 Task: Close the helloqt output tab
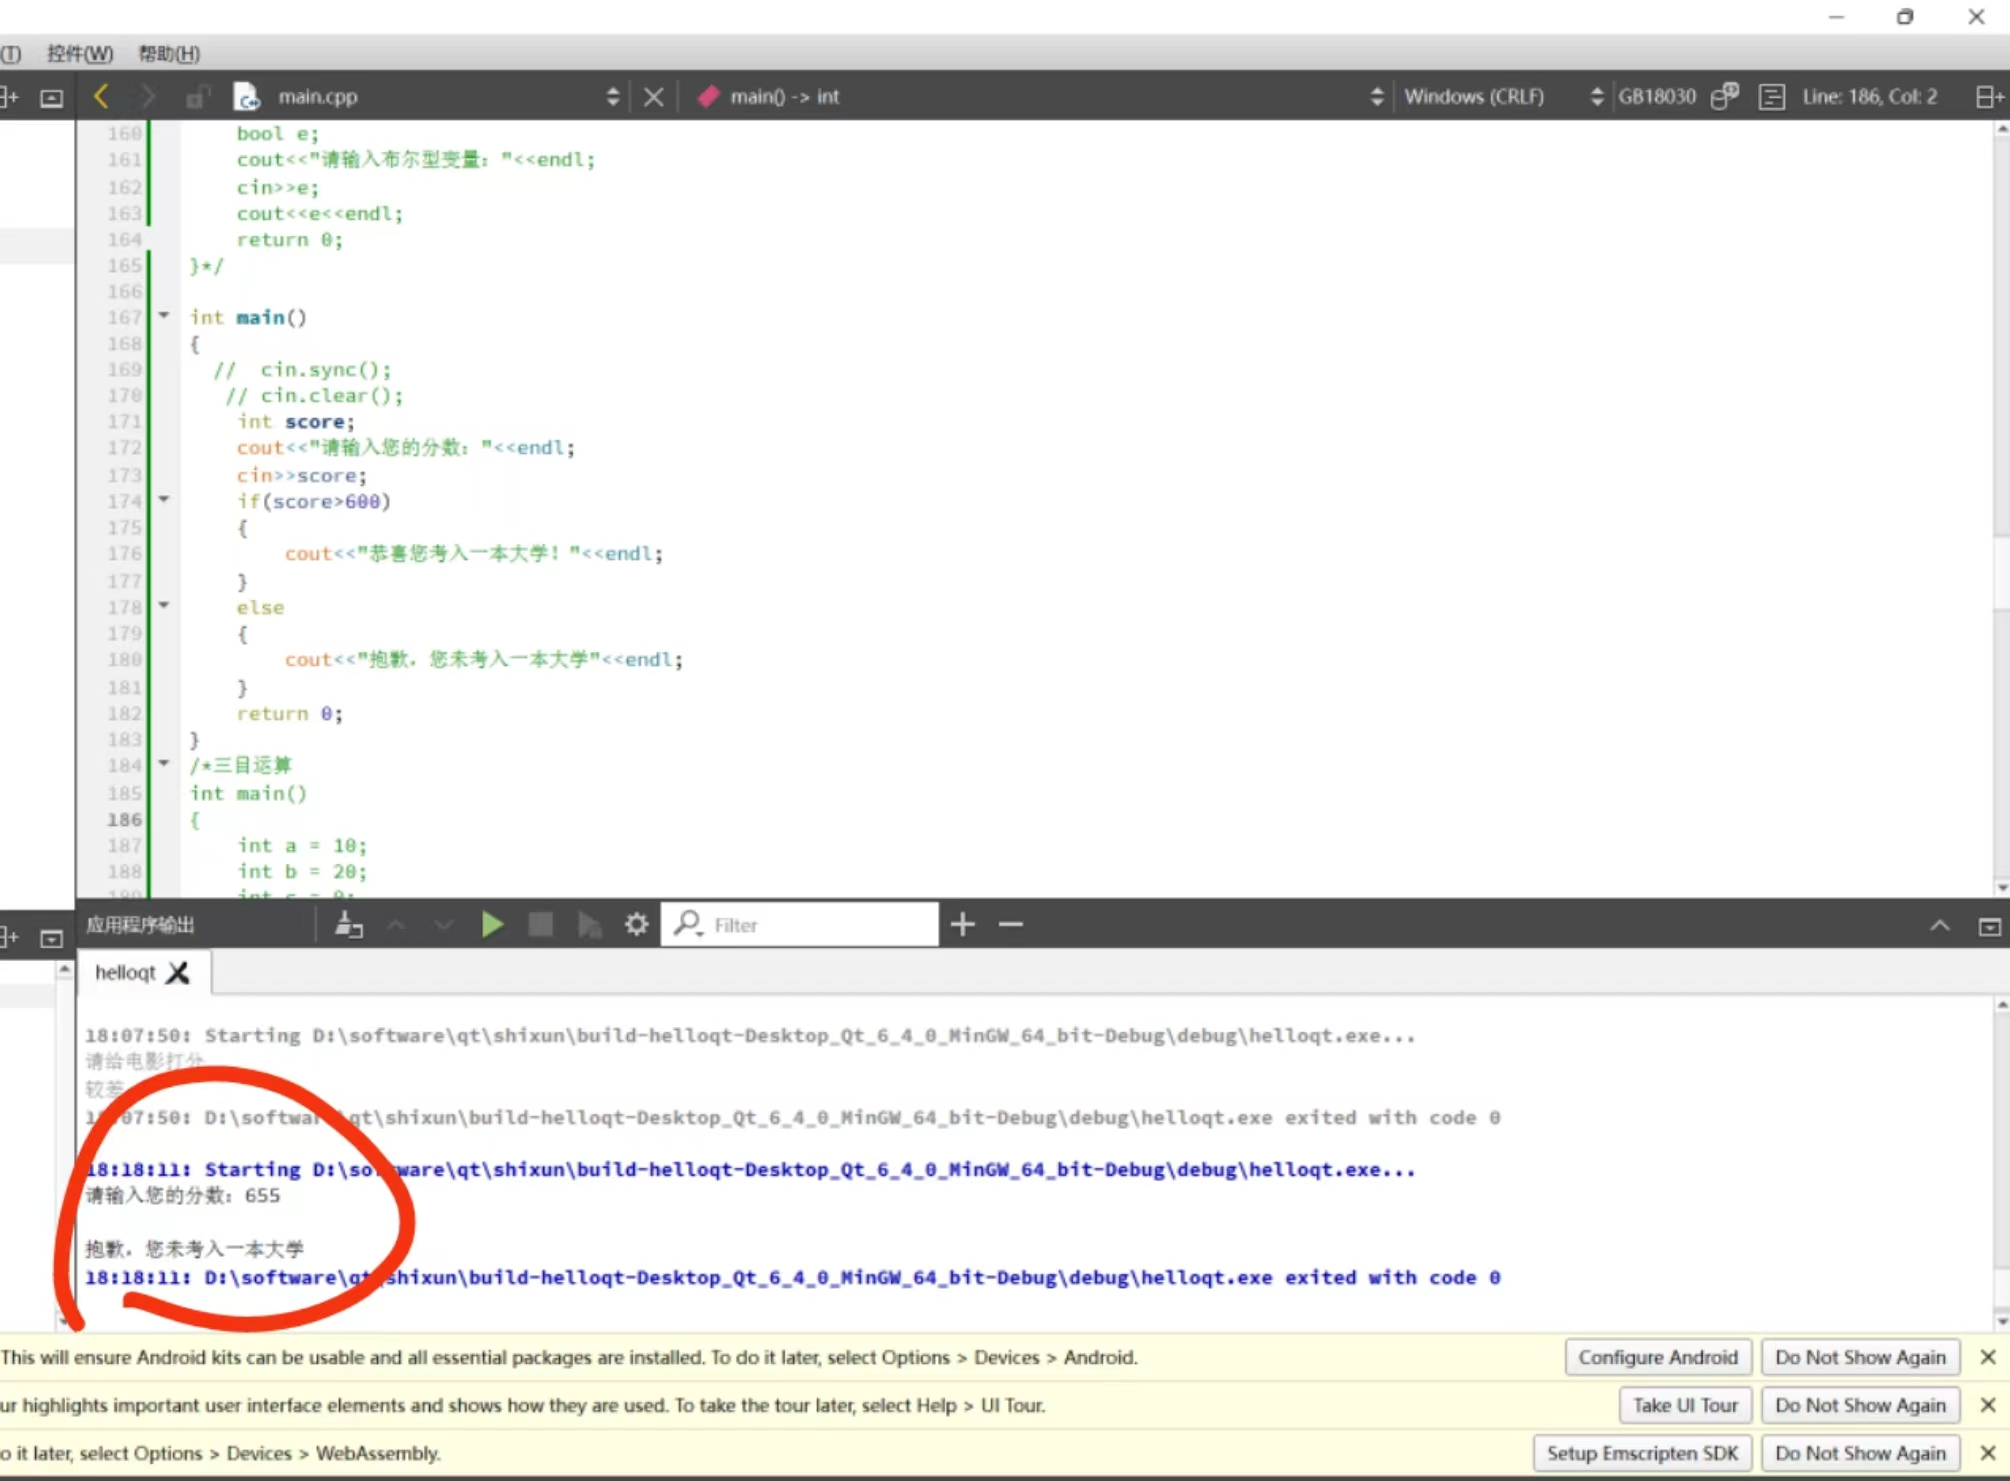(x=178, y=972)
